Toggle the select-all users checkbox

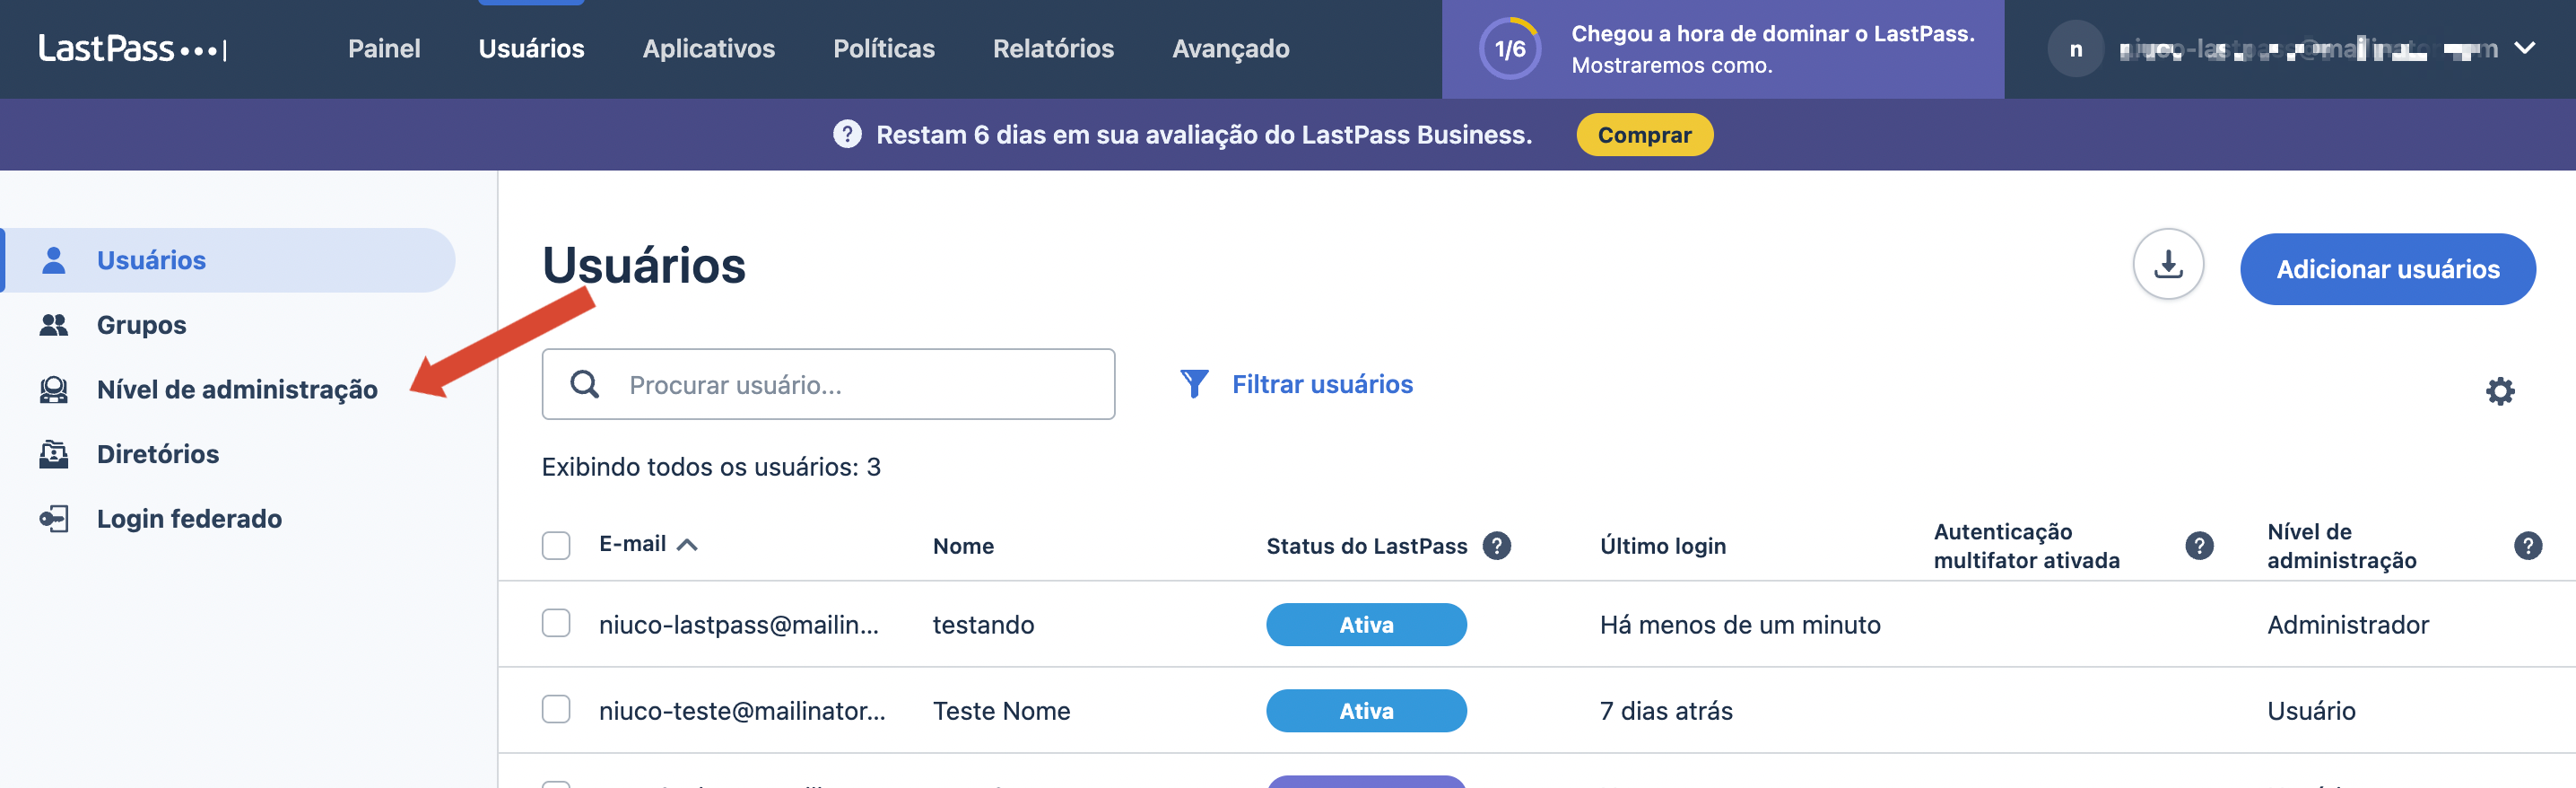[556, 545]
